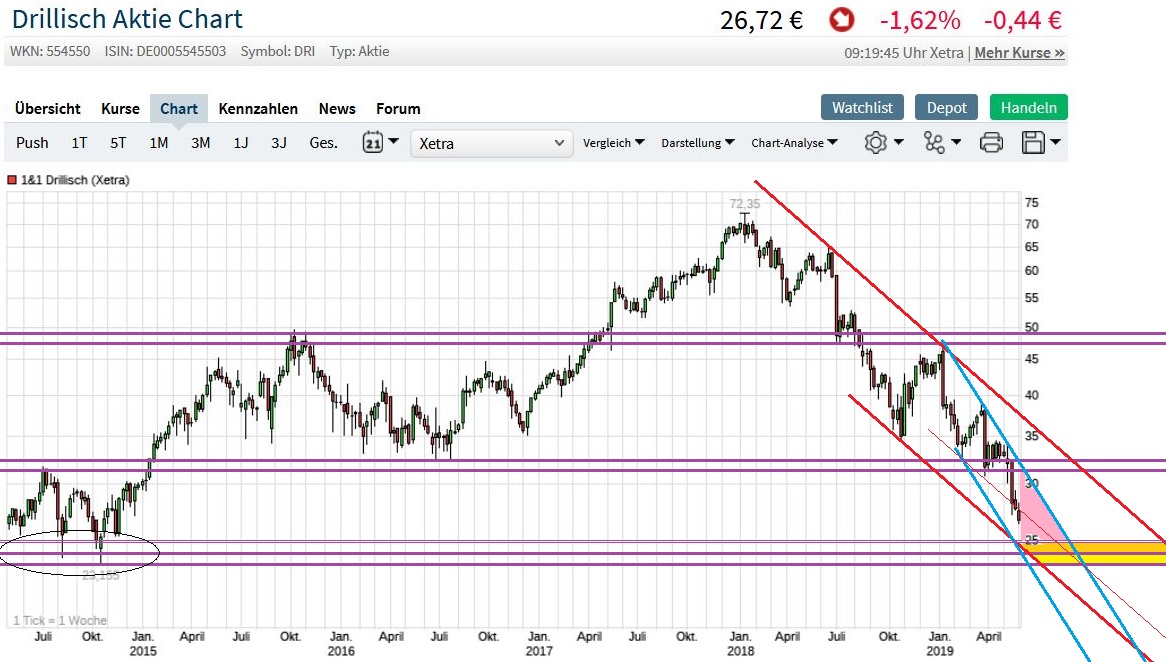This screenshot has width=1166, height=668.
Task: Select the Push timeframe option
Action: pyautogui.click(x=32, y=143)
